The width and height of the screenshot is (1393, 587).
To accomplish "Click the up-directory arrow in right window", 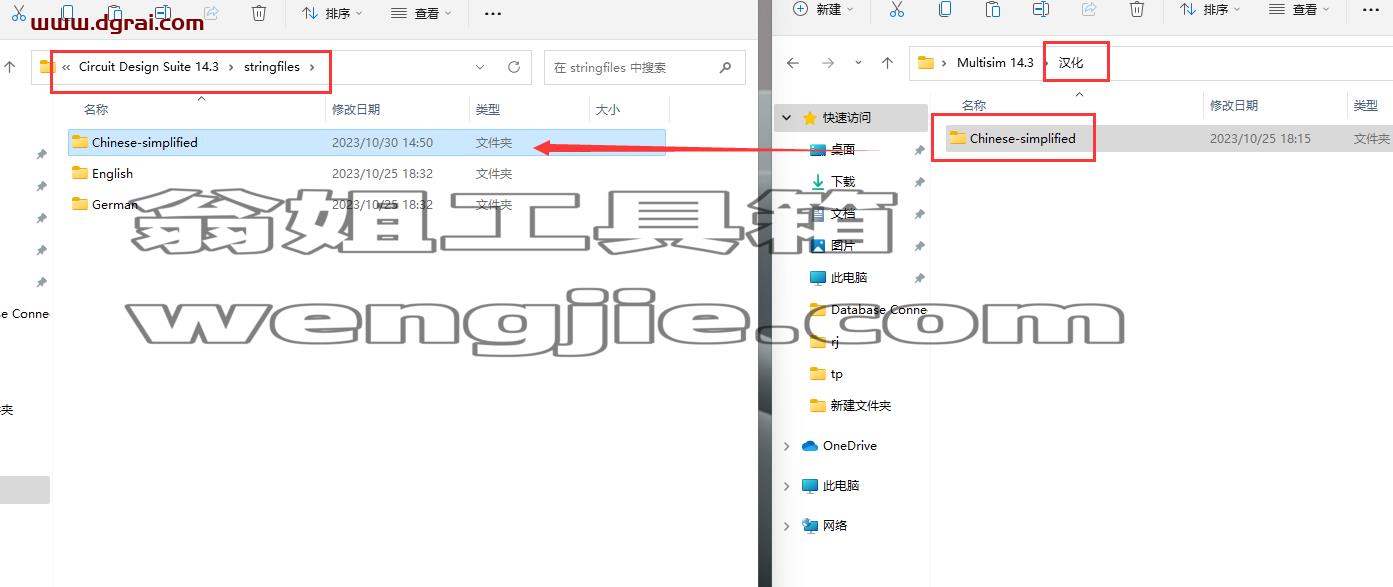I will (887, 62).
